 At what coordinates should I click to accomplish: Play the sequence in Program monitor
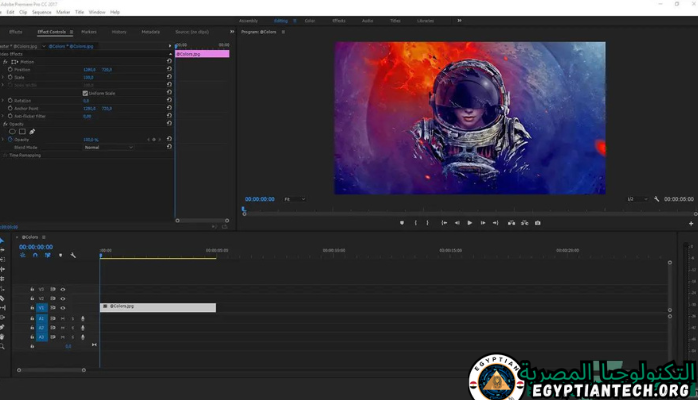(470, 223)
